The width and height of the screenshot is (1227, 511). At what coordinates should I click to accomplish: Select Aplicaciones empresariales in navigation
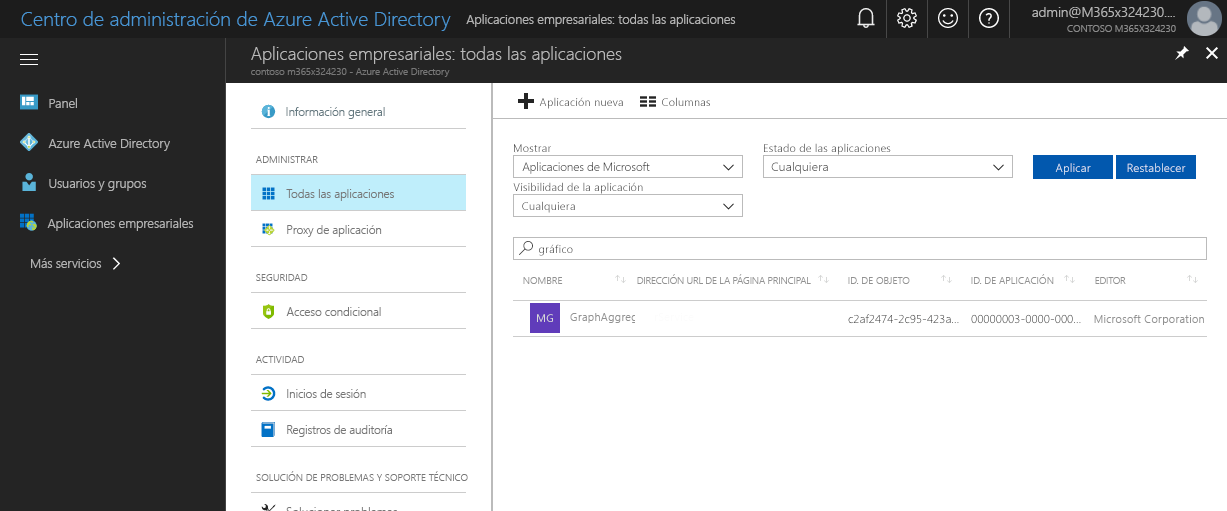tap(120, 223)
